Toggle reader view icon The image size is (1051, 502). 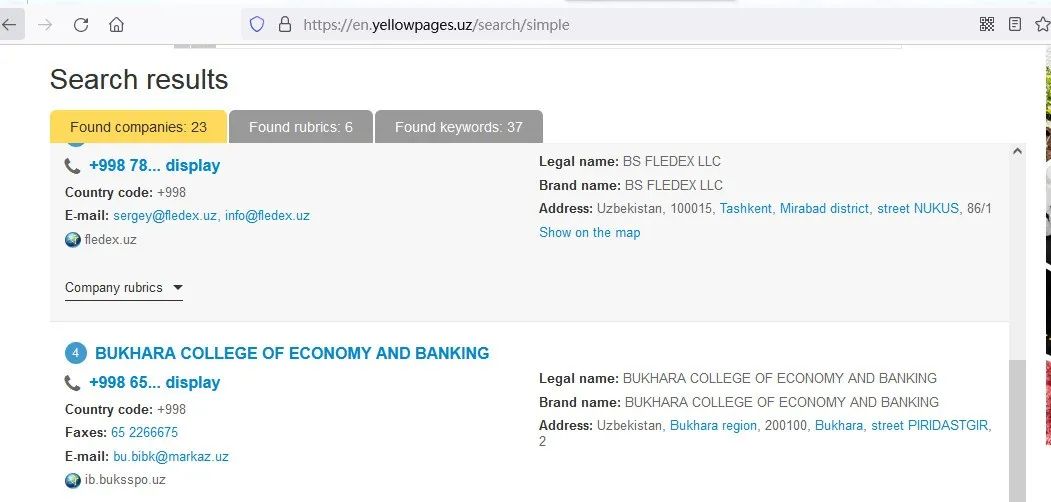pyautogui.click(x=1015, y=25)
